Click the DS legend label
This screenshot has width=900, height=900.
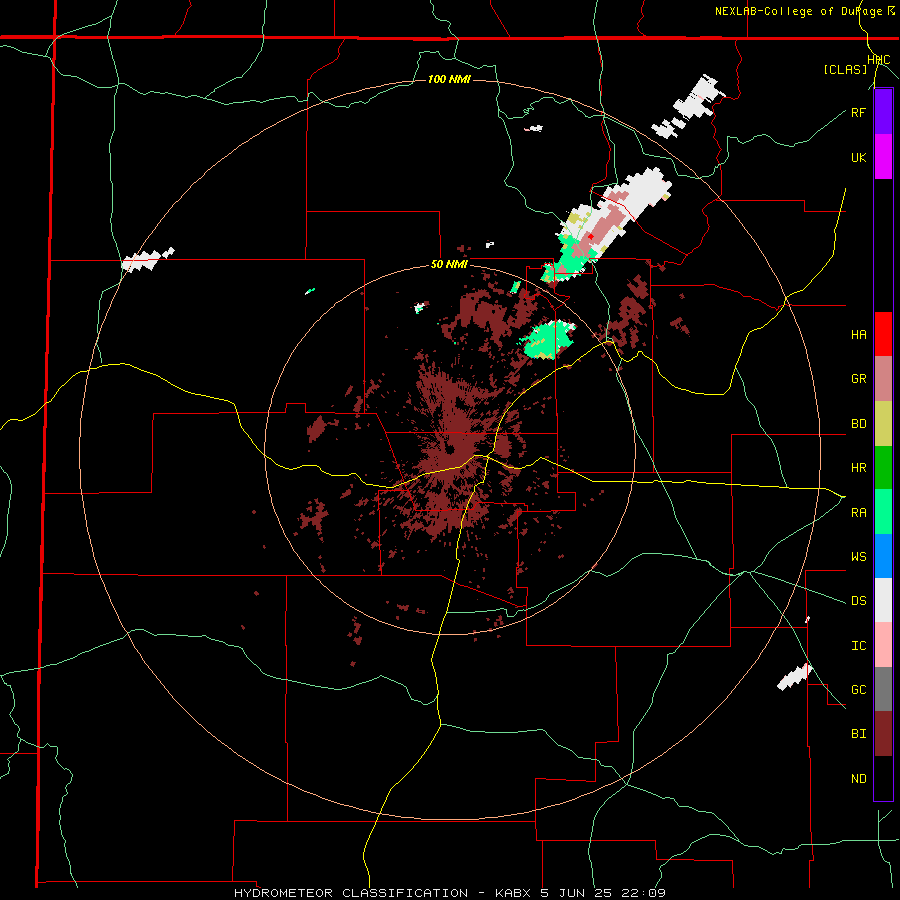(858, 601)
